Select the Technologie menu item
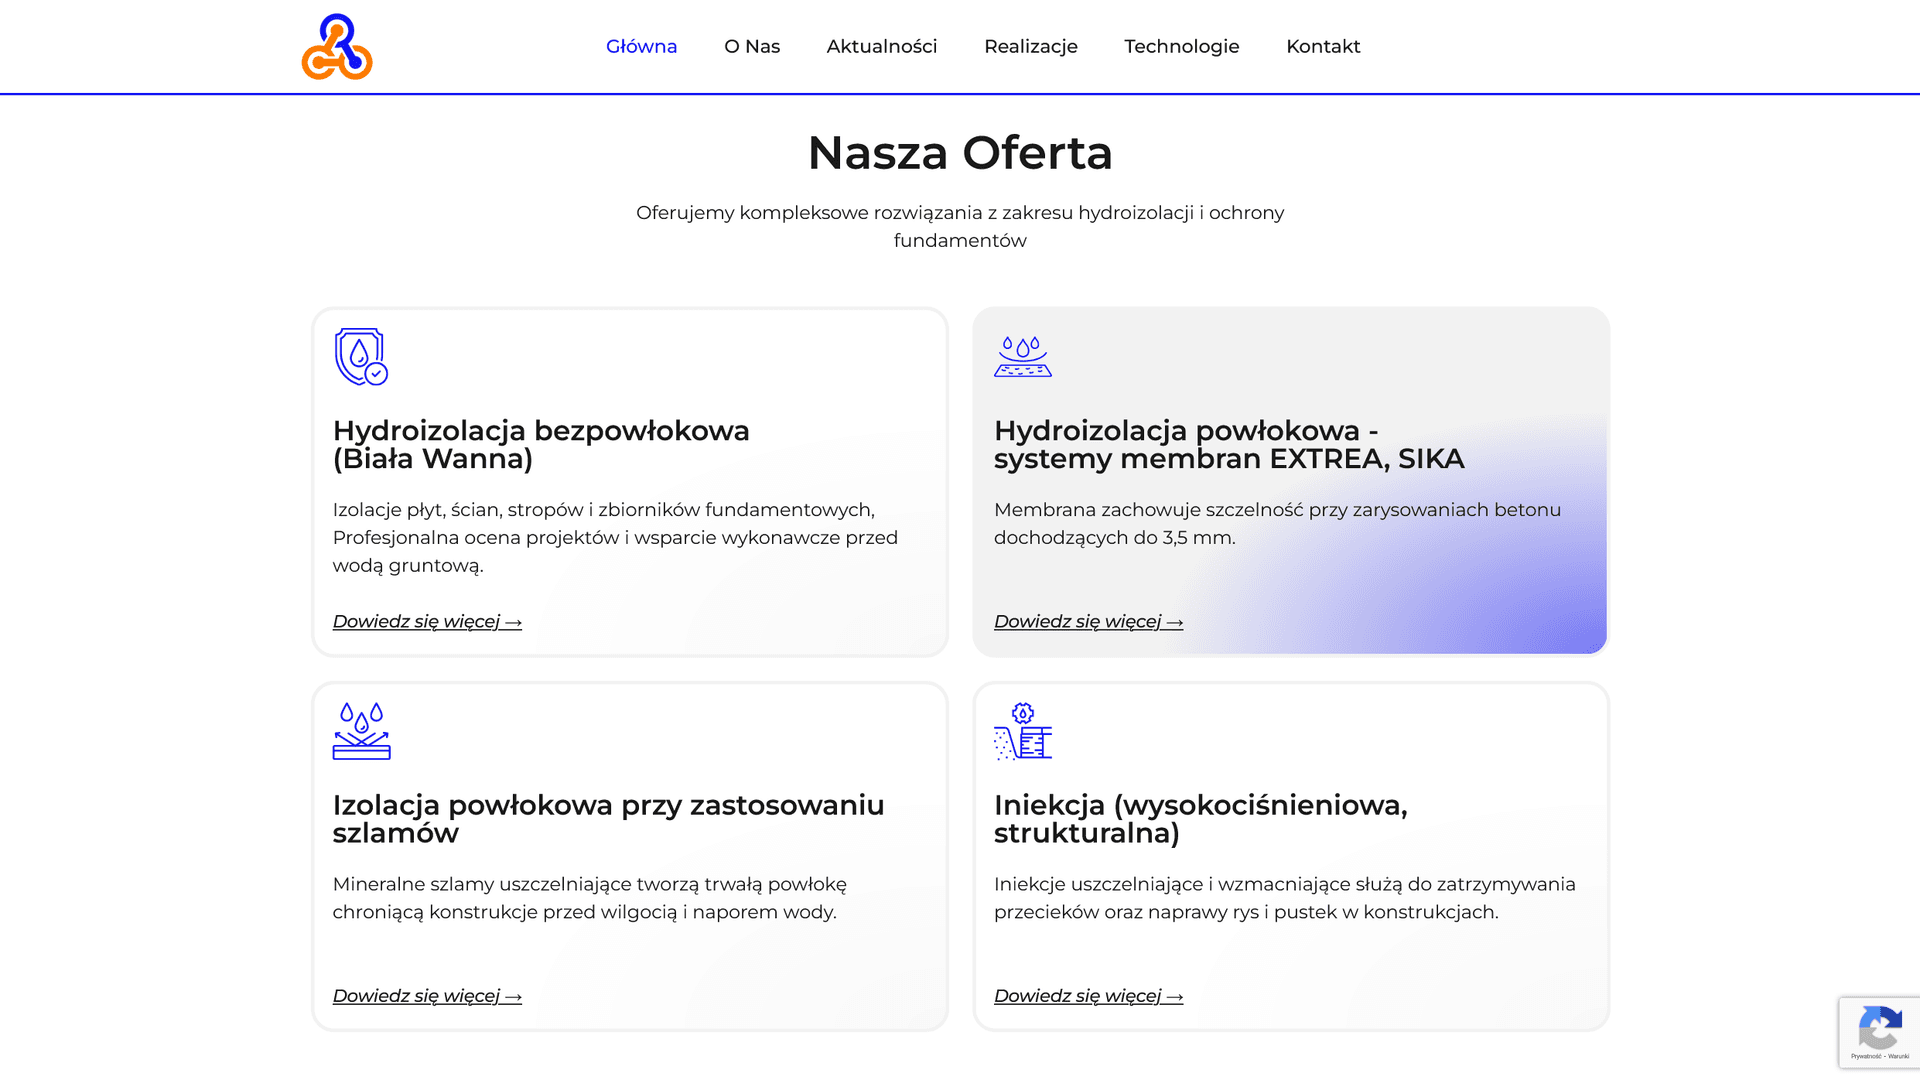Viewport: 1920px width, 1084px height. (x=1181, y=47)
